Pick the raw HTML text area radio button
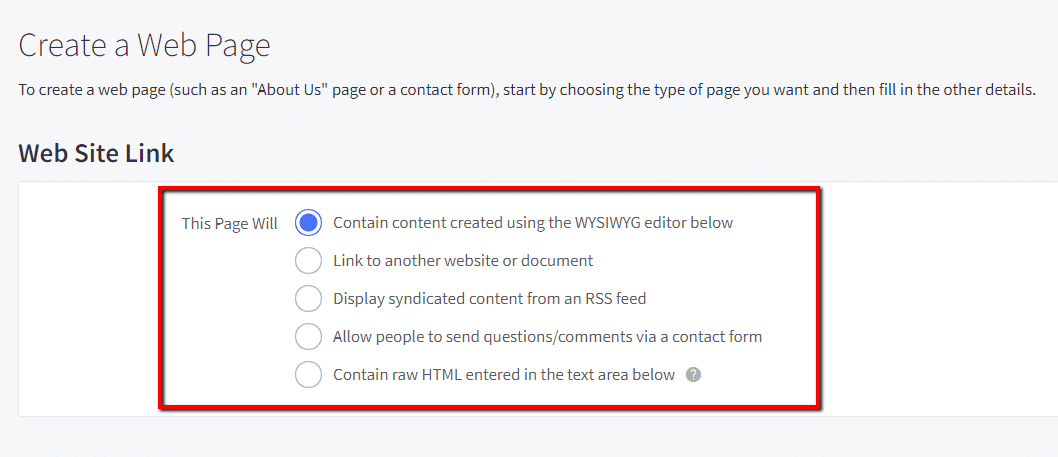Viewport: 1058px width, 457px height. point(309,375)
